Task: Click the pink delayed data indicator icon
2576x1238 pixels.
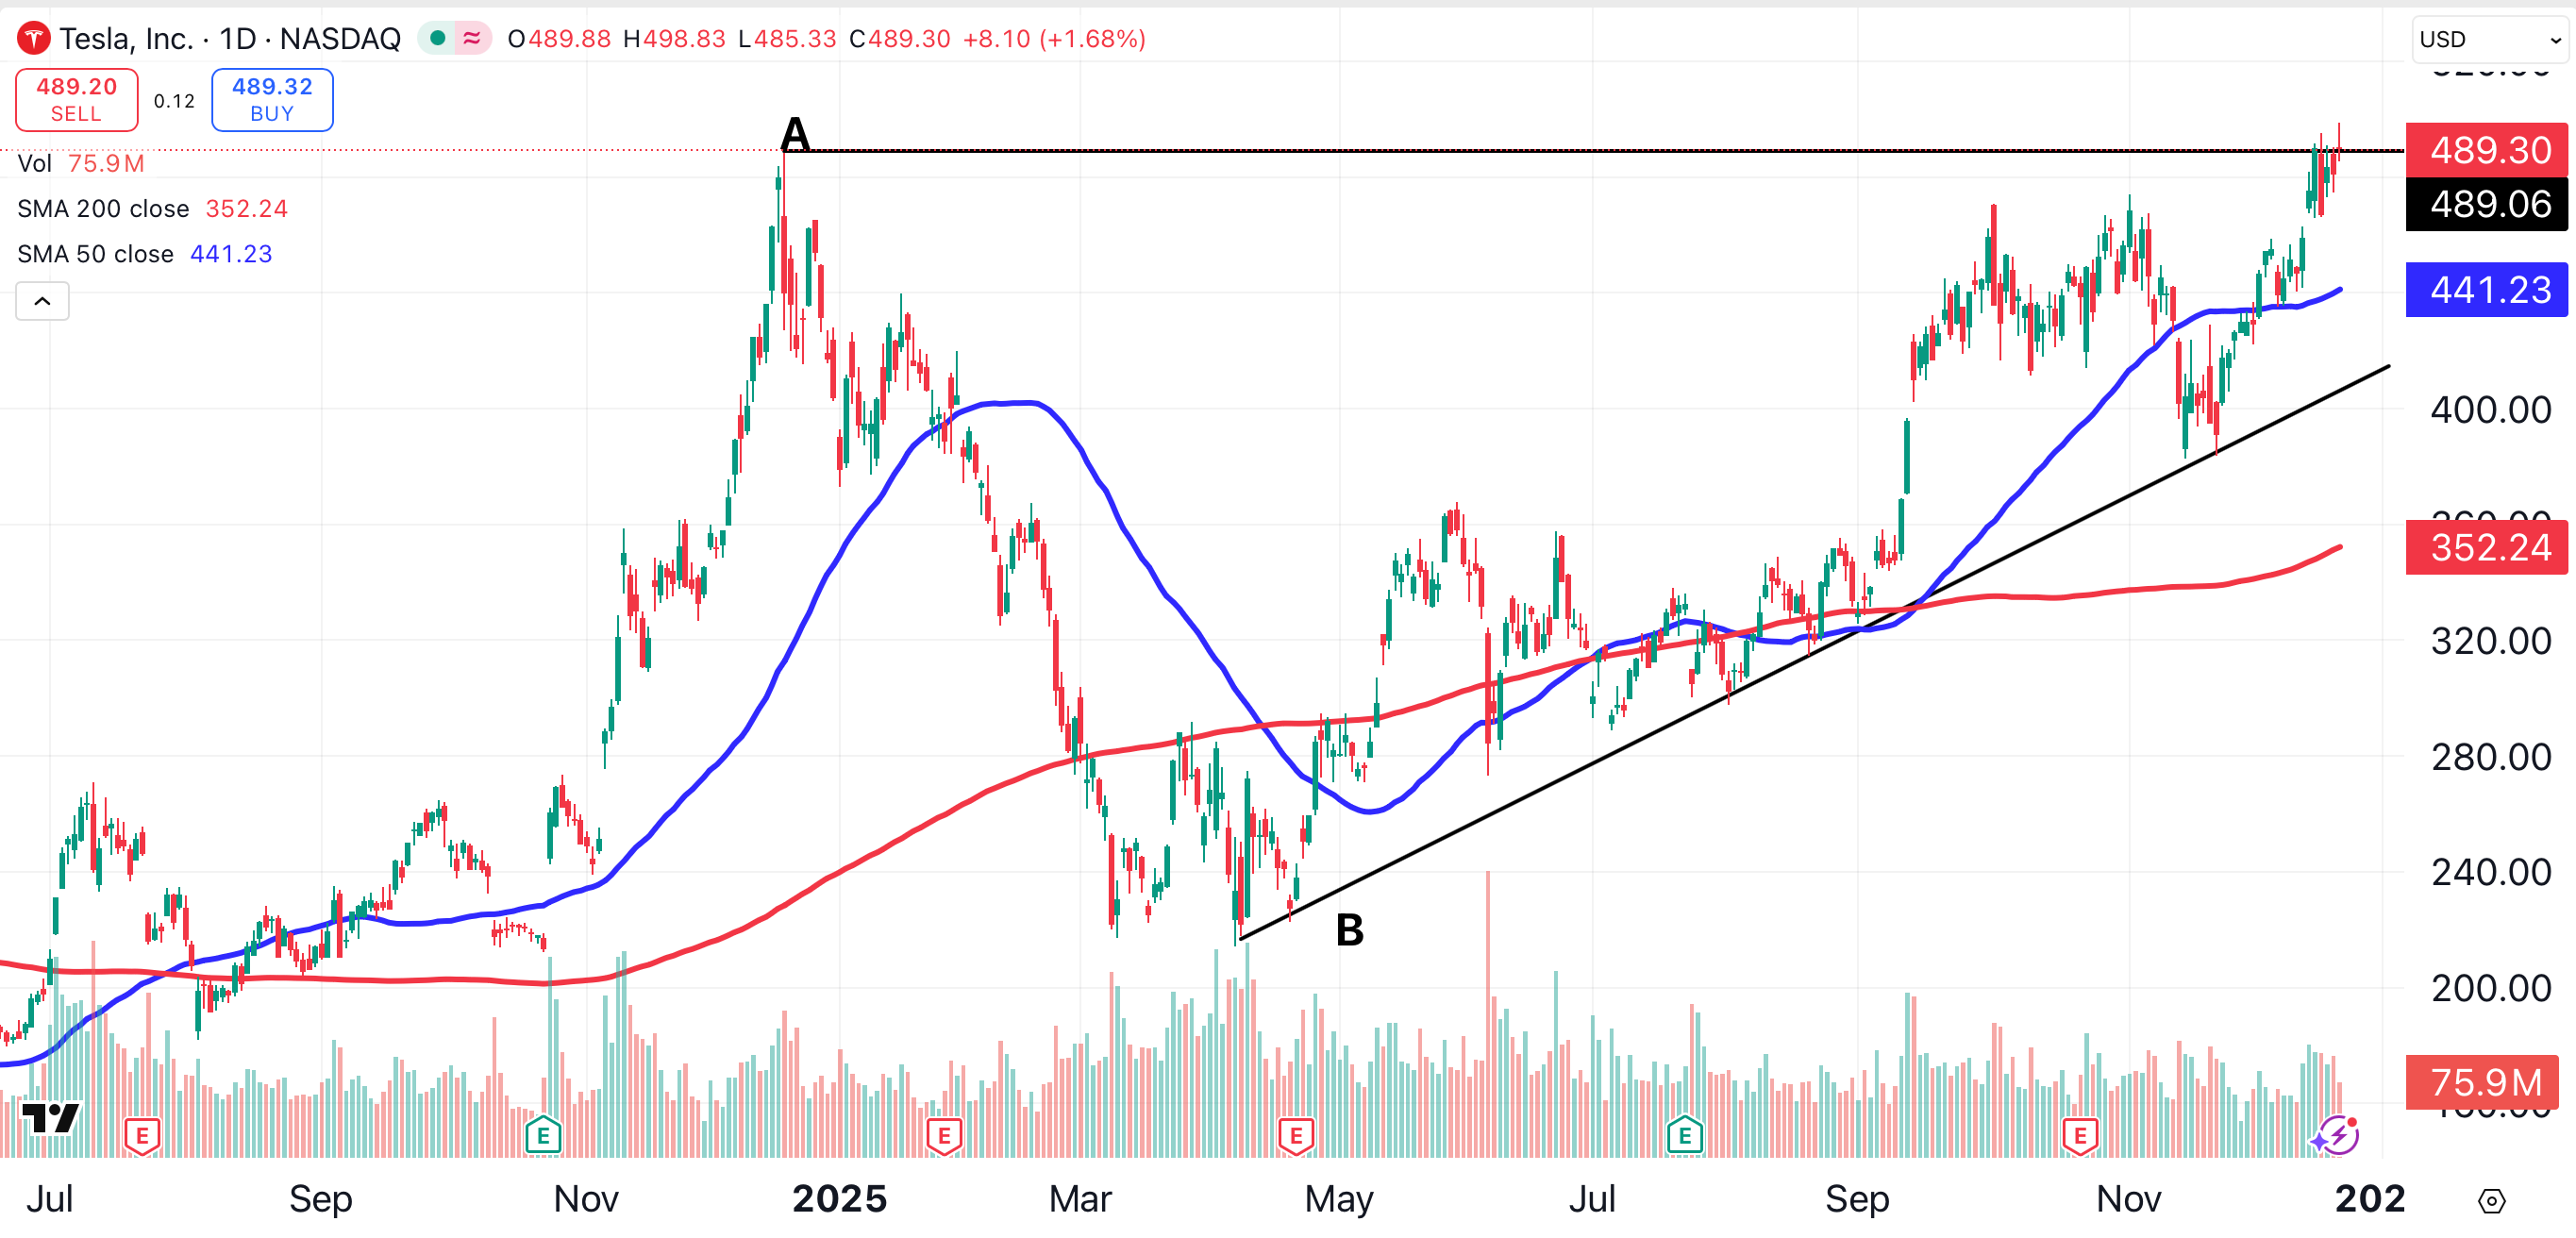Action: 472,39
